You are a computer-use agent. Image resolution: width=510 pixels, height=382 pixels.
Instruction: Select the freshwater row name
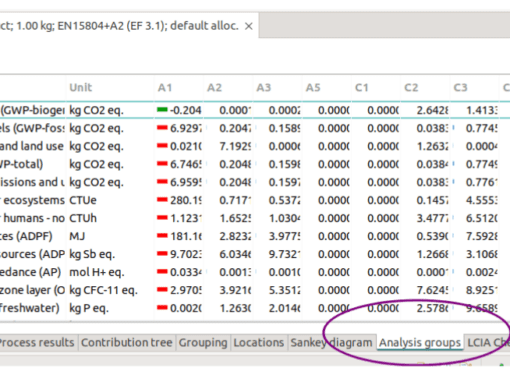click(x=30, y=308)
